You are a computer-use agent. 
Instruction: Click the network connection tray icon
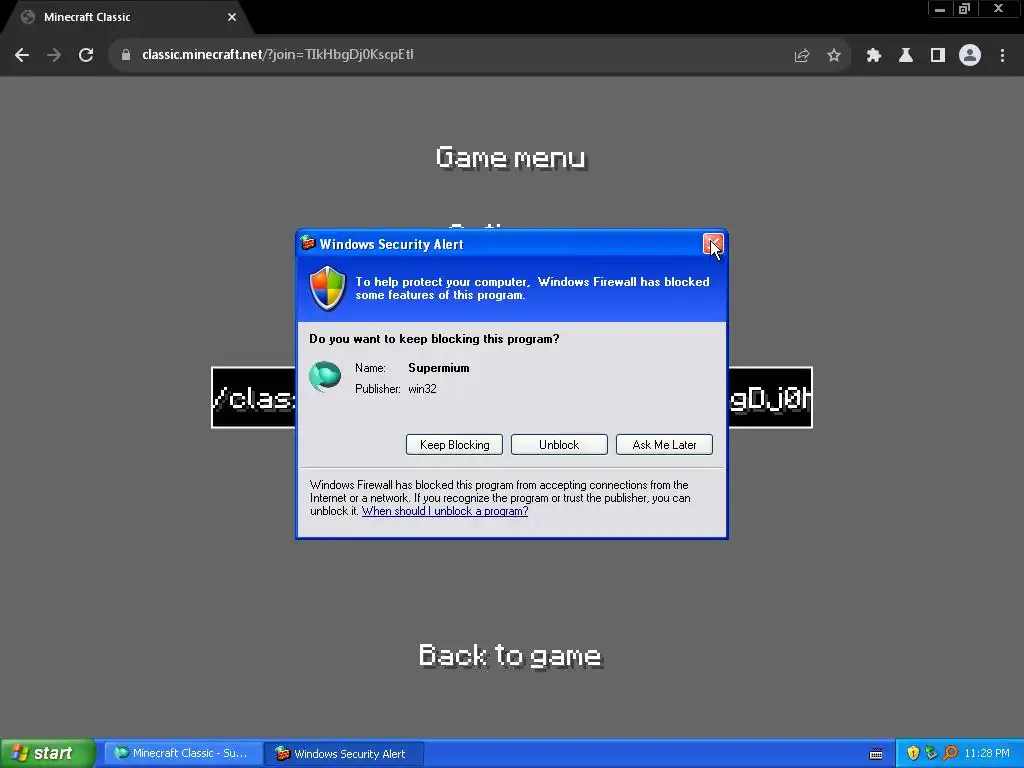coord(931,753)
